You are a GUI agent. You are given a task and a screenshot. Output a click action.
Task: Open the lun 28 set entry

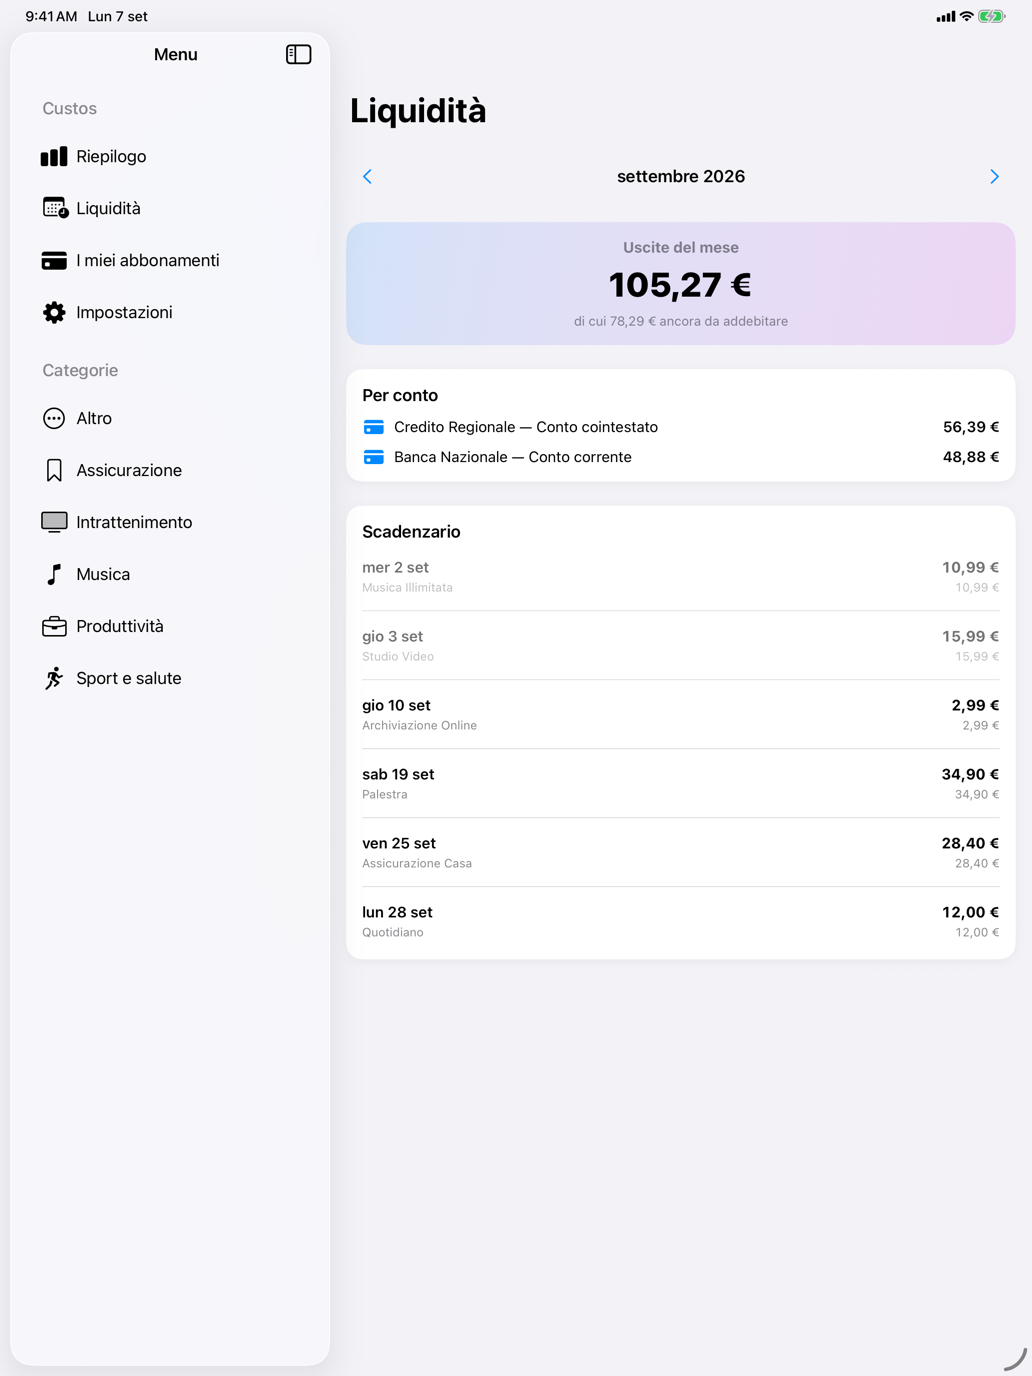point(680,922)
